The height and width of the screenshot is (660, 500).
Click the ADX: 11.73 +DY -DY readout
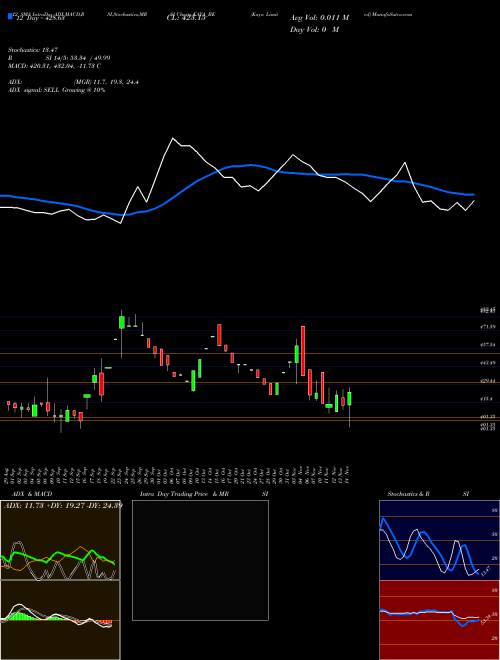[x=63, y=505]
